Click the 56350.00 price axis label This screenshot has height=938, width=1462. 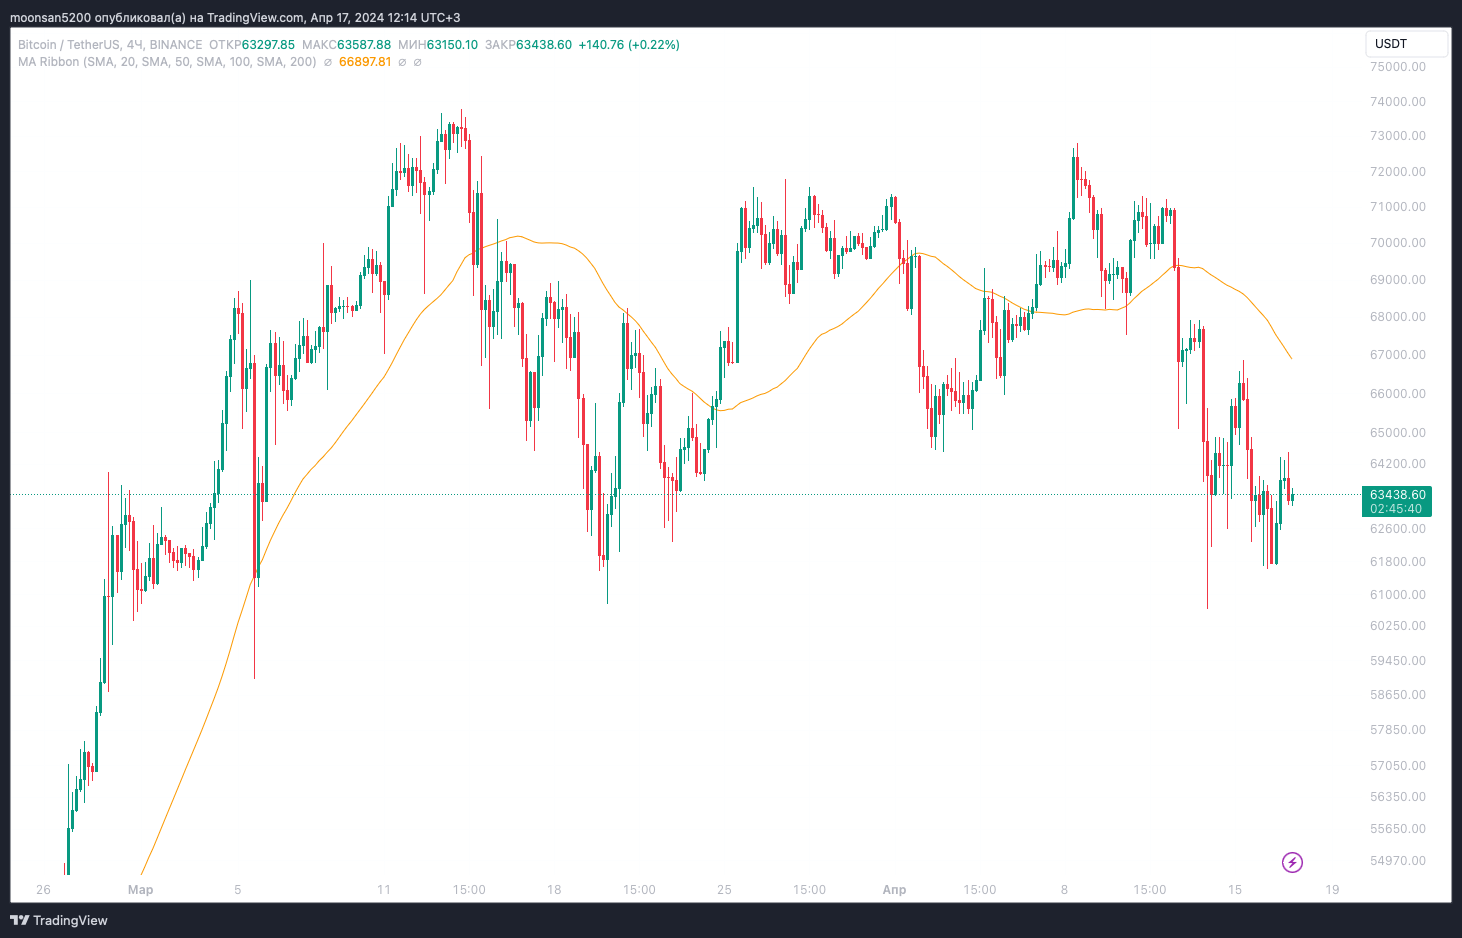pyautogui.click(x=1398, y=797)
